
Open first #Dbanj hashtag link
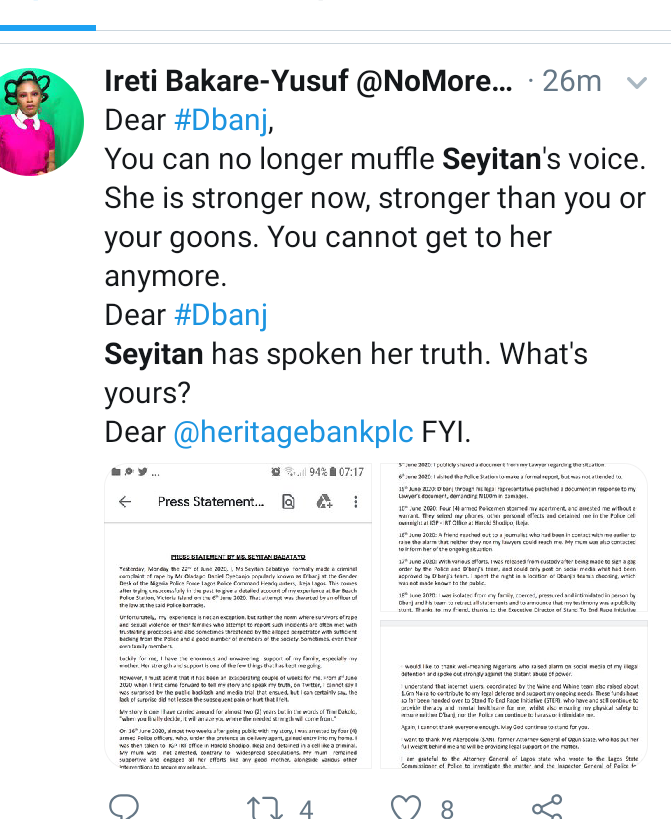222,120
